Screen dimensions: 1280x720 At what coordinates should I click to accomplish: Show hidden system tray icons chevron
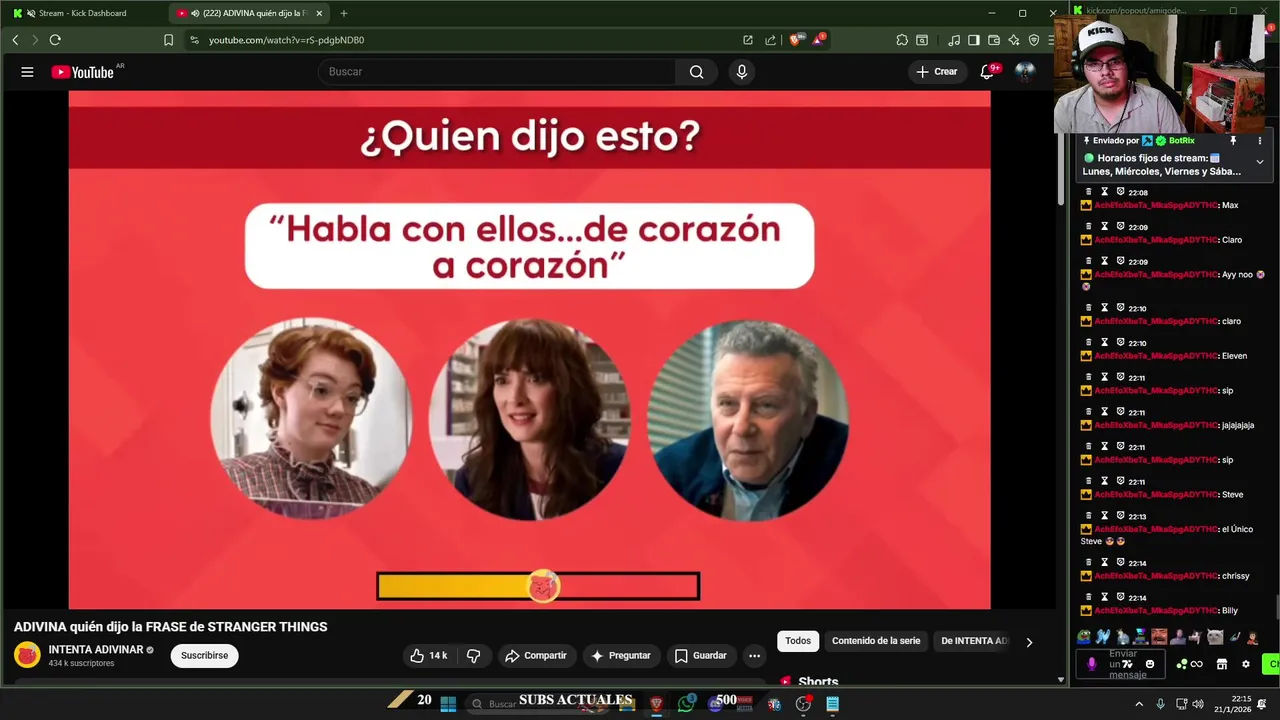point(1138,704)
